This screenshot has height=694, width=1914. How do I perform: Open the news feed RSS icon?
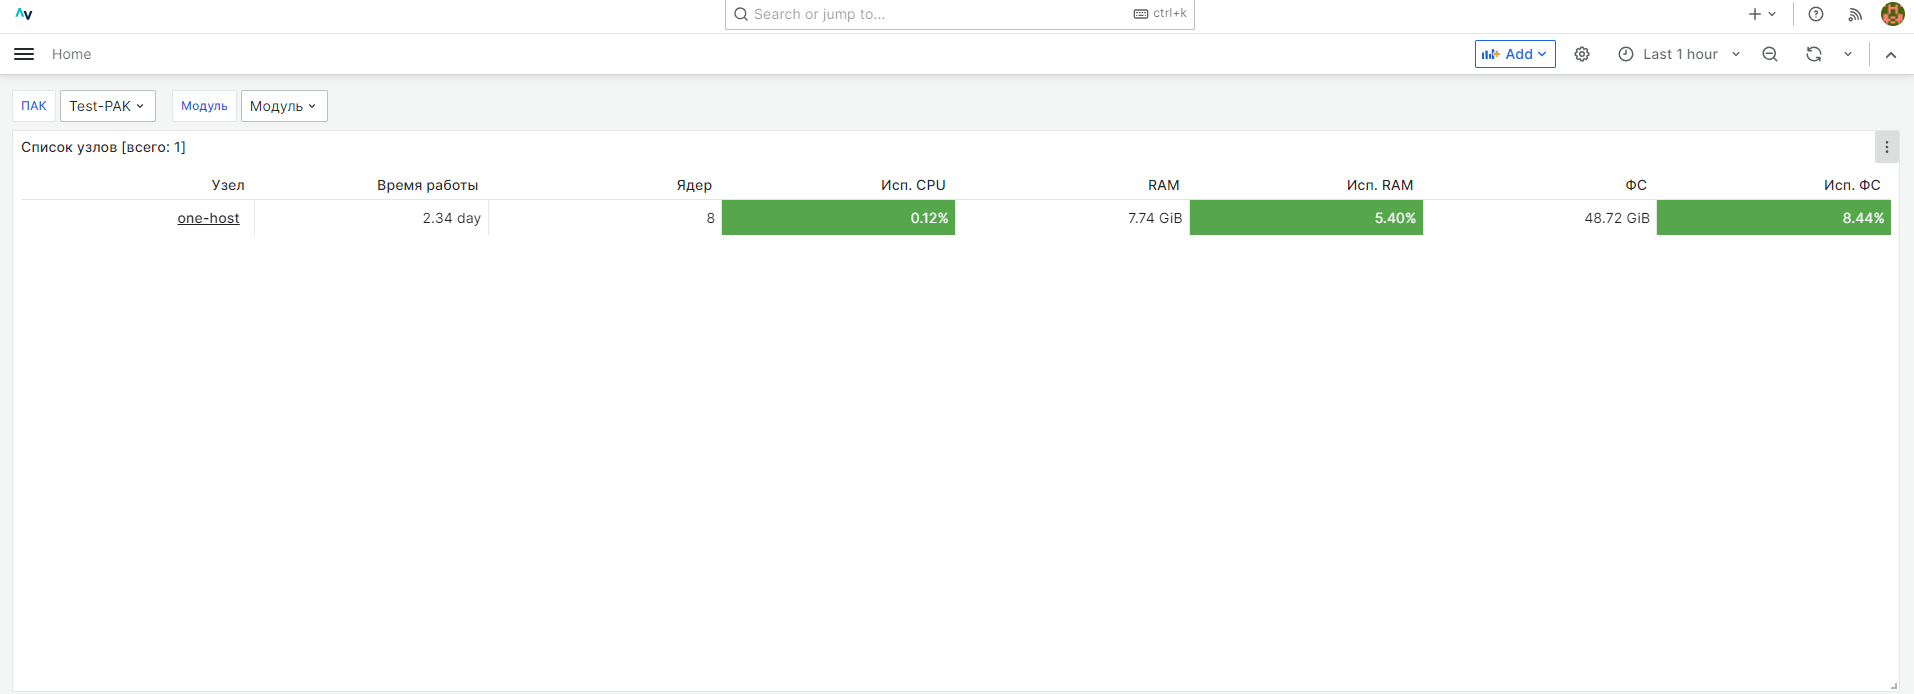click(x=1855, y=14)
